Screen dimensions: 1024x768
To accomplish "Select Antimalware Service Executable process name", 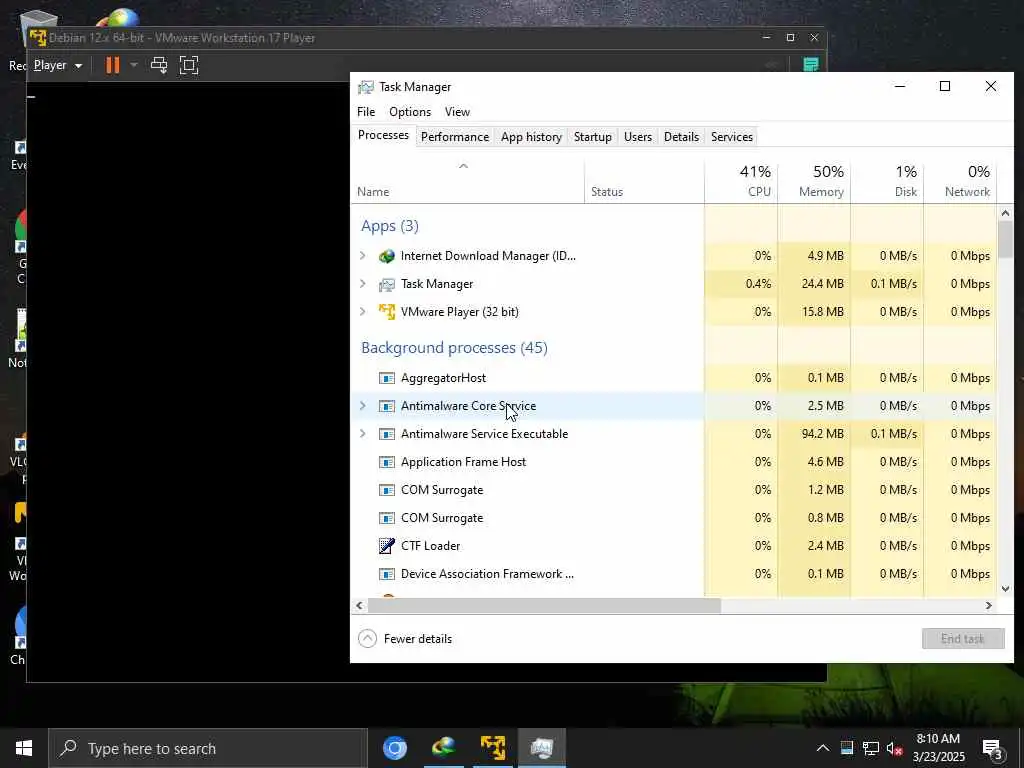I will pyautogui.click(x=484, y=434).
